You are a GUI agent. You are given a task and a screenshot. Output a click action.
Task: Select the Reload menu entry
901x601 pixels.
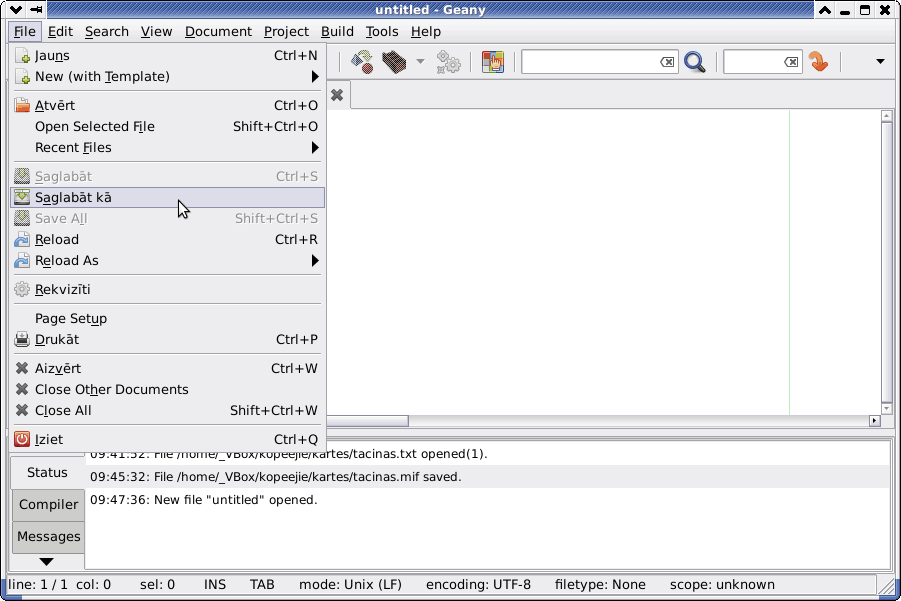point(168,240)
